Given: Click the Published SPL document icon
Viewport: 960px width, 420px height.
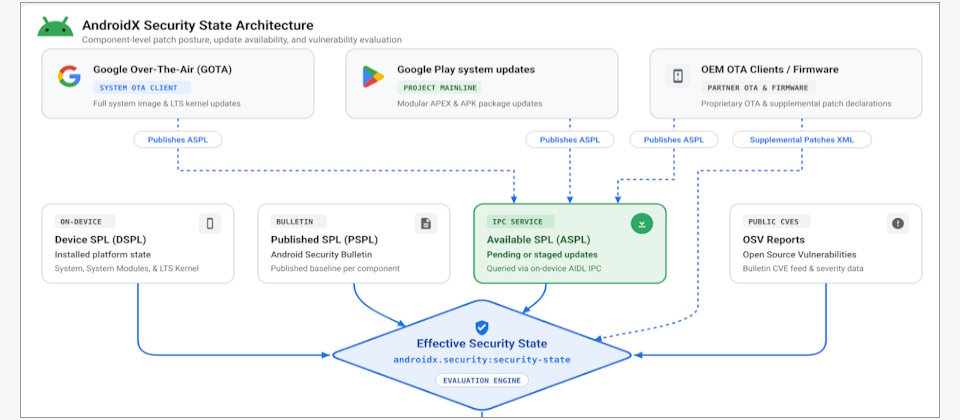Looking at the screenshot, I should (426, 223).
